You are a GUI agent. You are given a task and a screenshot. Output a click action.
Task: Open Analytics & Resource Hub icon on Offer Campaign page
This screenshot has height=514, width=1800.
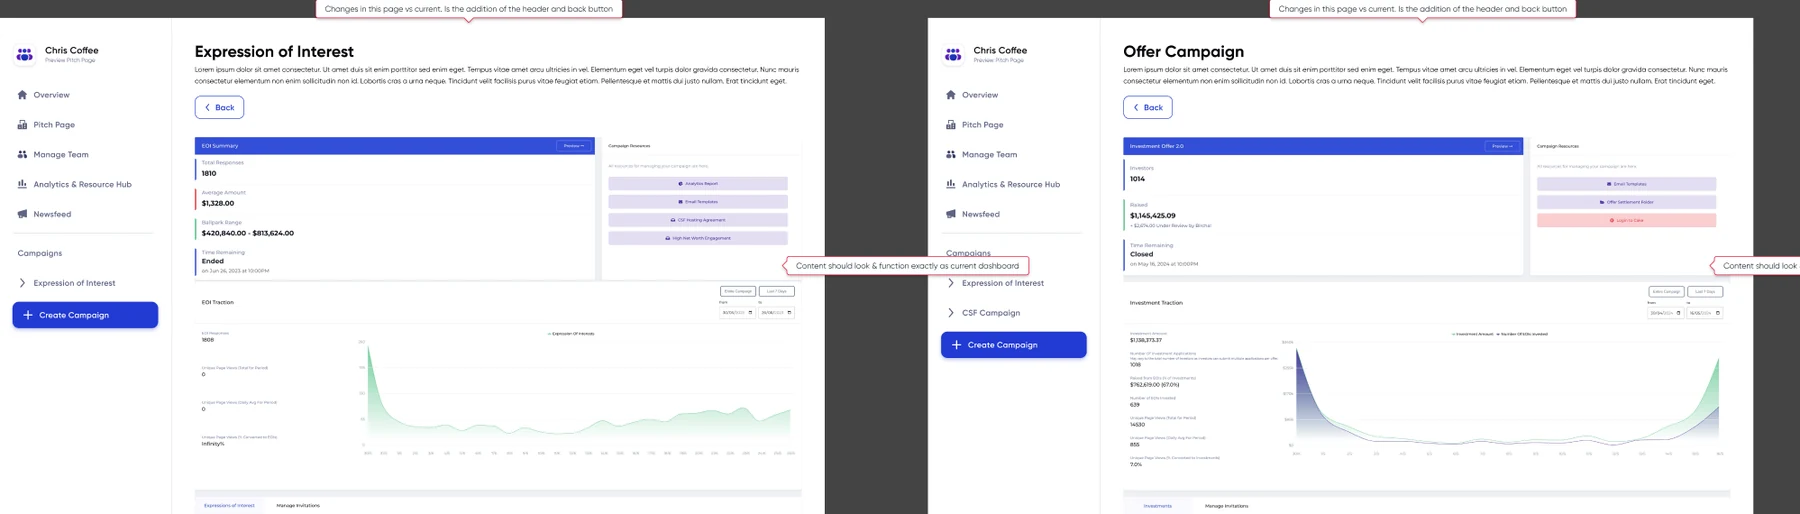pos(951,184)
